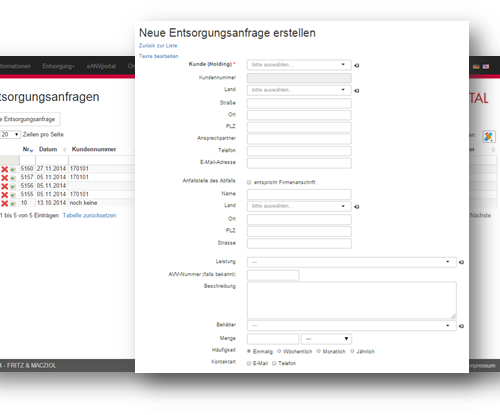This screenshot has height=415, width=500.
Task: Tick 'entspricht Firmenanschrift' checkbox
Action: click(x=249, y=182)
